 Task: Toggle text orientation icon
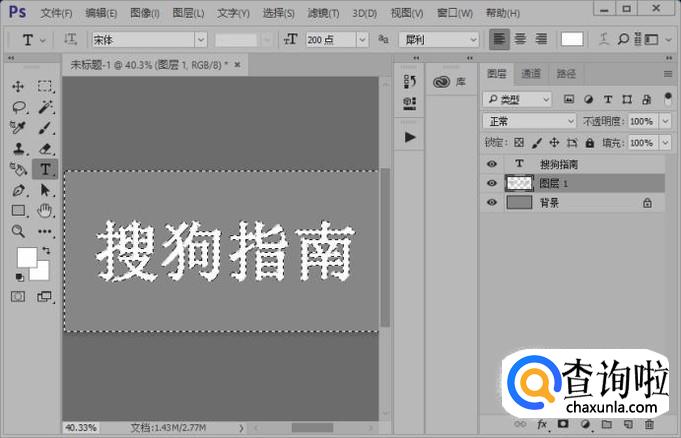(x=70, y=40)
